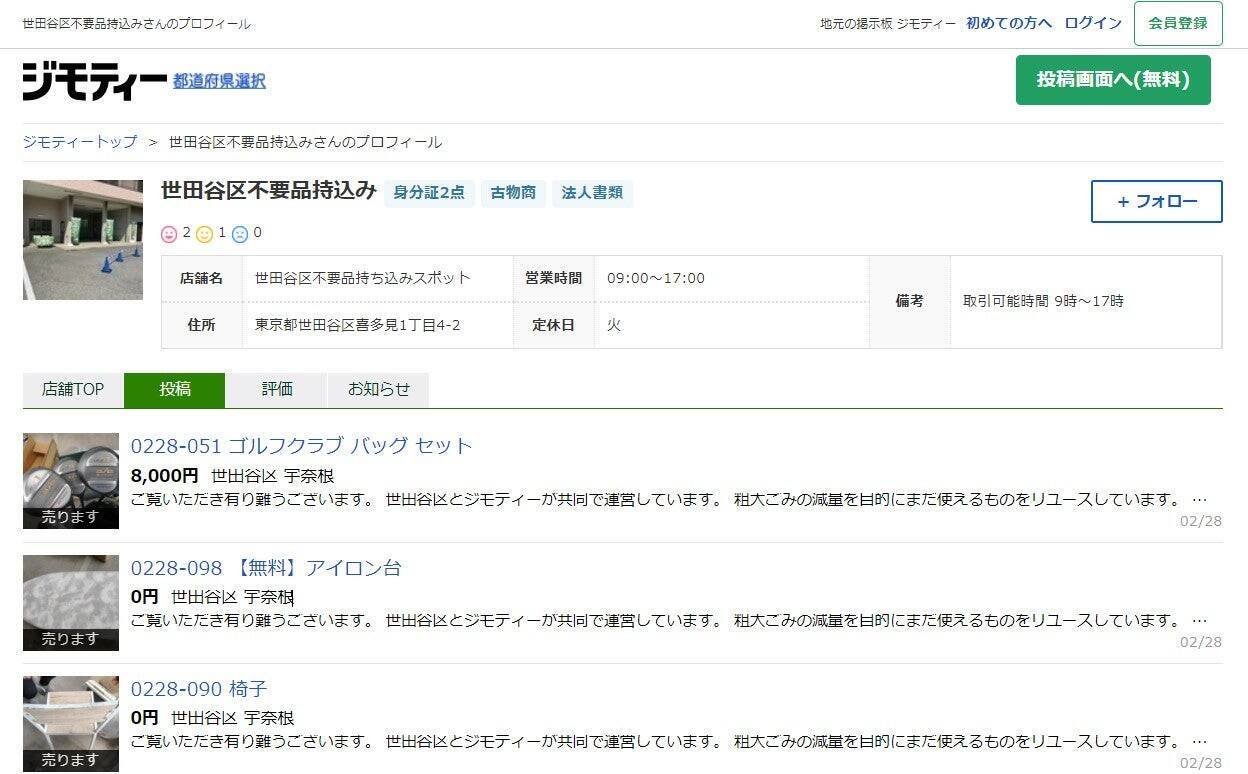Open the ironing board listing thumbnail
Image resolution: width=1248 pixels, height=774 pixels.
click(x=71, y=602)
